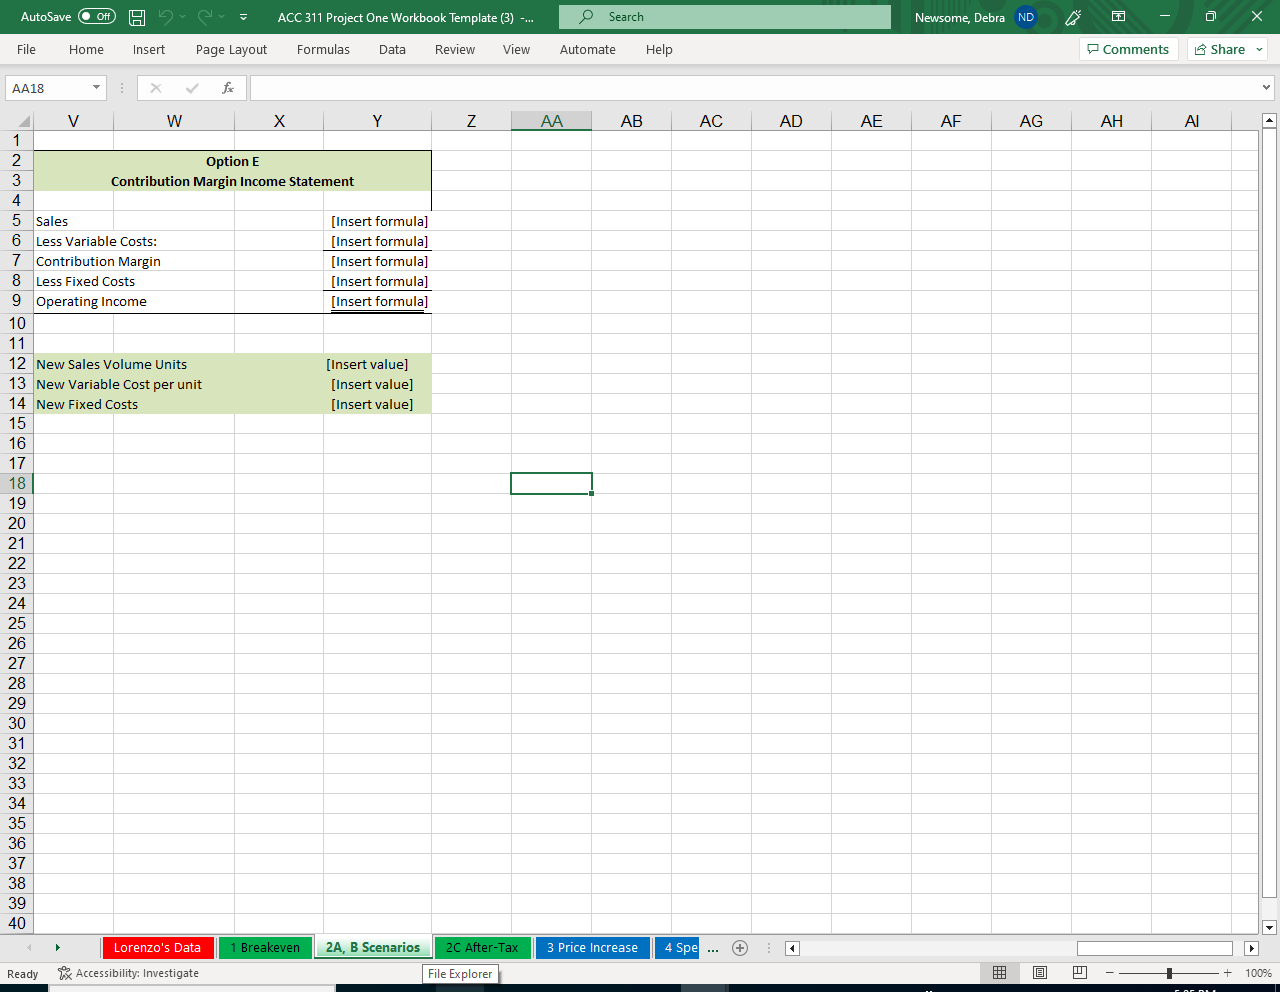Click the formula bar Cancel X icon
The width and height of the screenshot is (1280, 992).
coord(156,88)
